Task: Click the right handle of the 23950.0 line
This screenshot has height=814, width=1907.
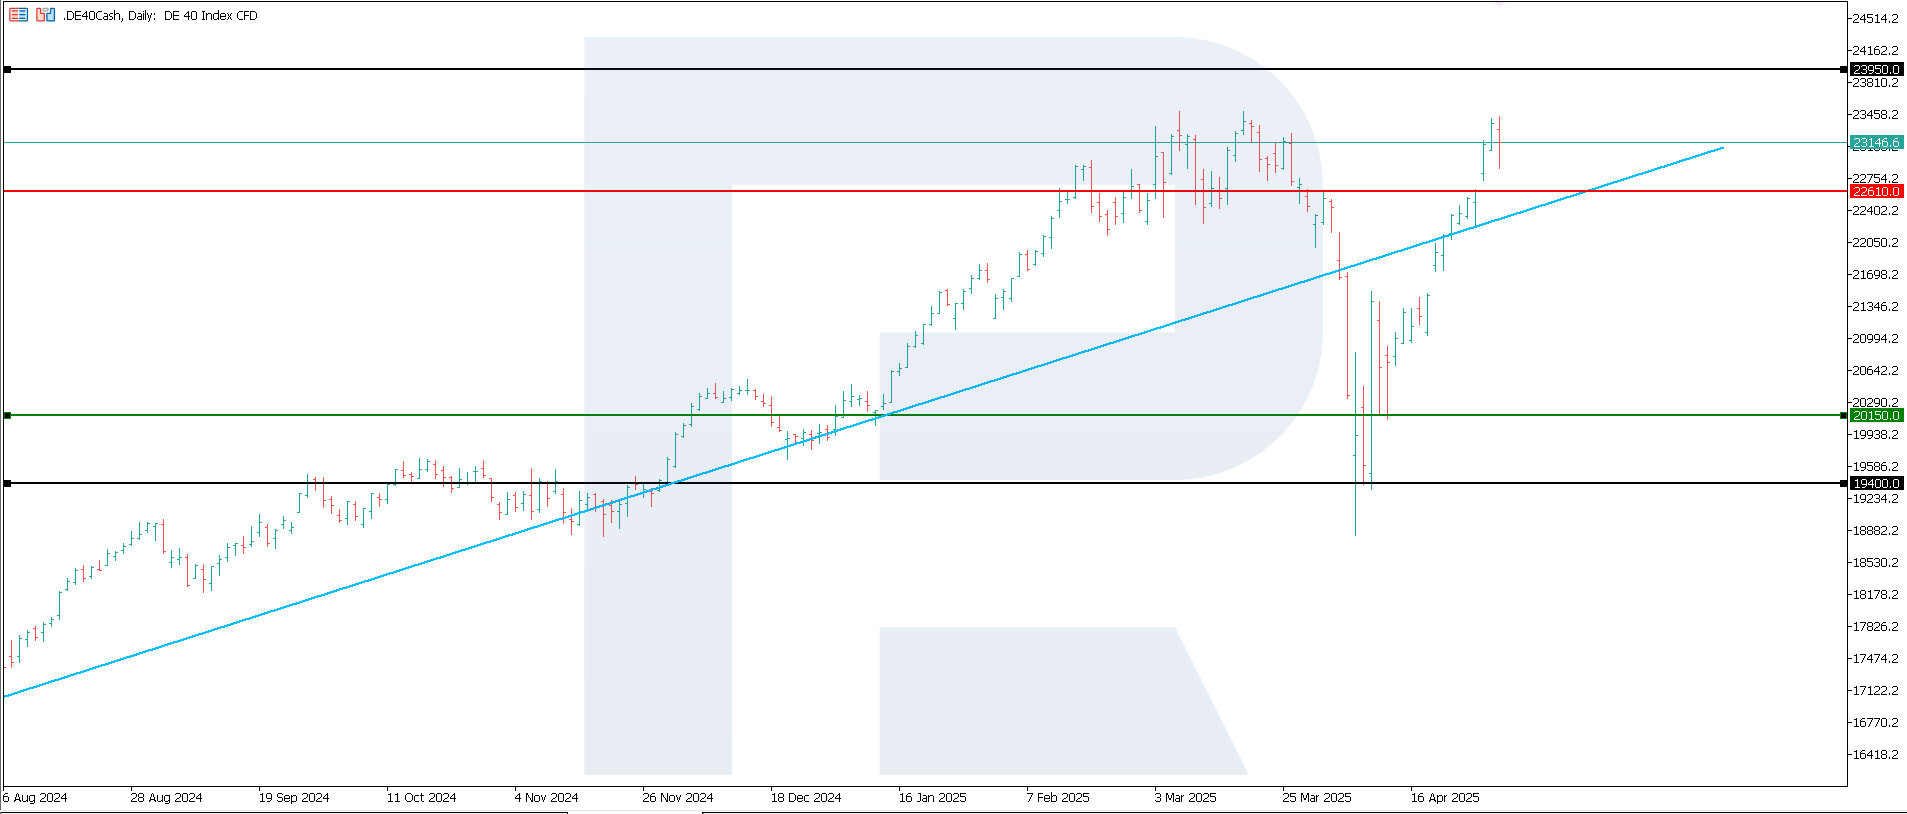Action: pos(1844,69)
